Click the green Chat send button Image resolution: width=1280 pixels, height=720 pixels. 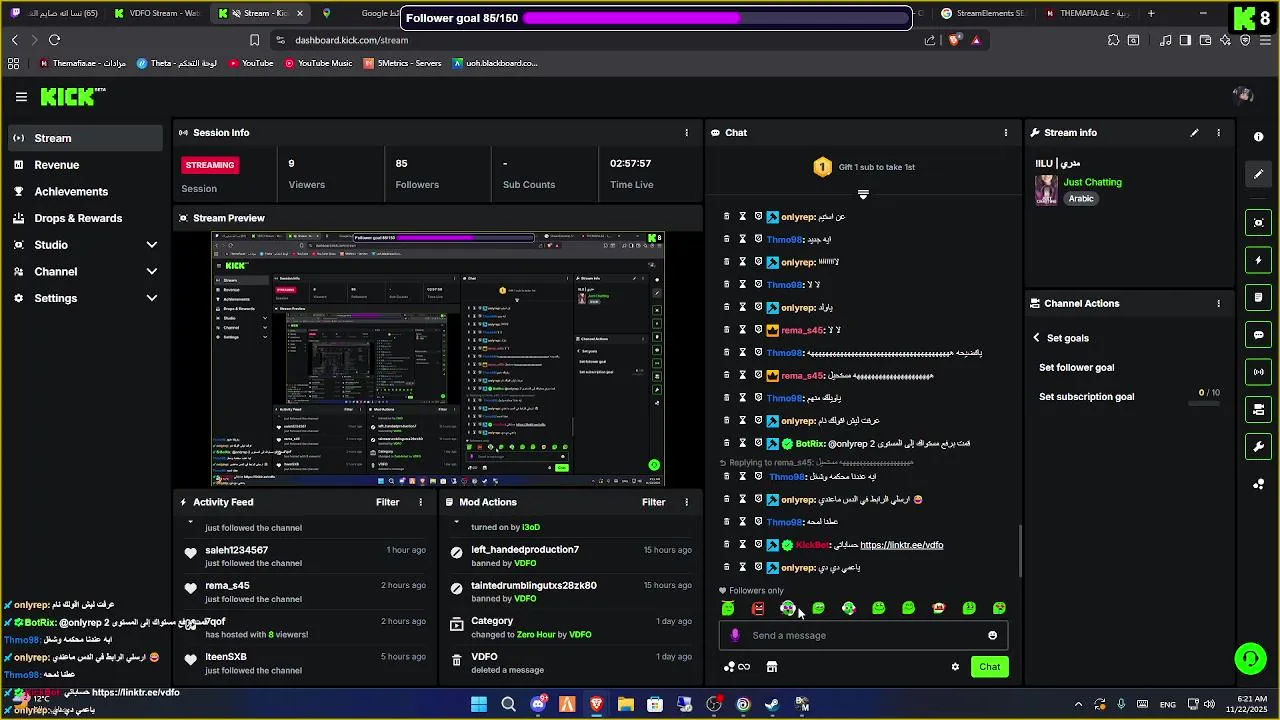pos(989,667)
